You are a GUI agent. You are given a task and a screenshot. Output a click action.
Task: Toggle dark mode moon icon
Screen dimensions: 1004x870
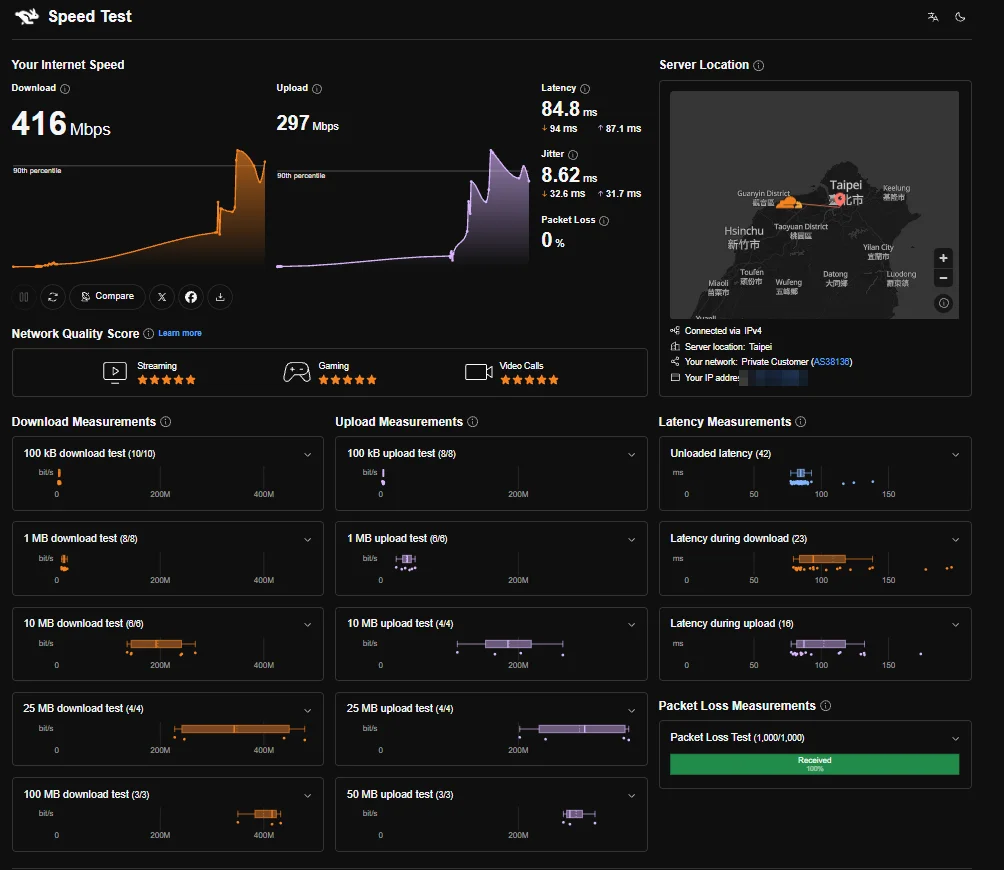[960, 17]
